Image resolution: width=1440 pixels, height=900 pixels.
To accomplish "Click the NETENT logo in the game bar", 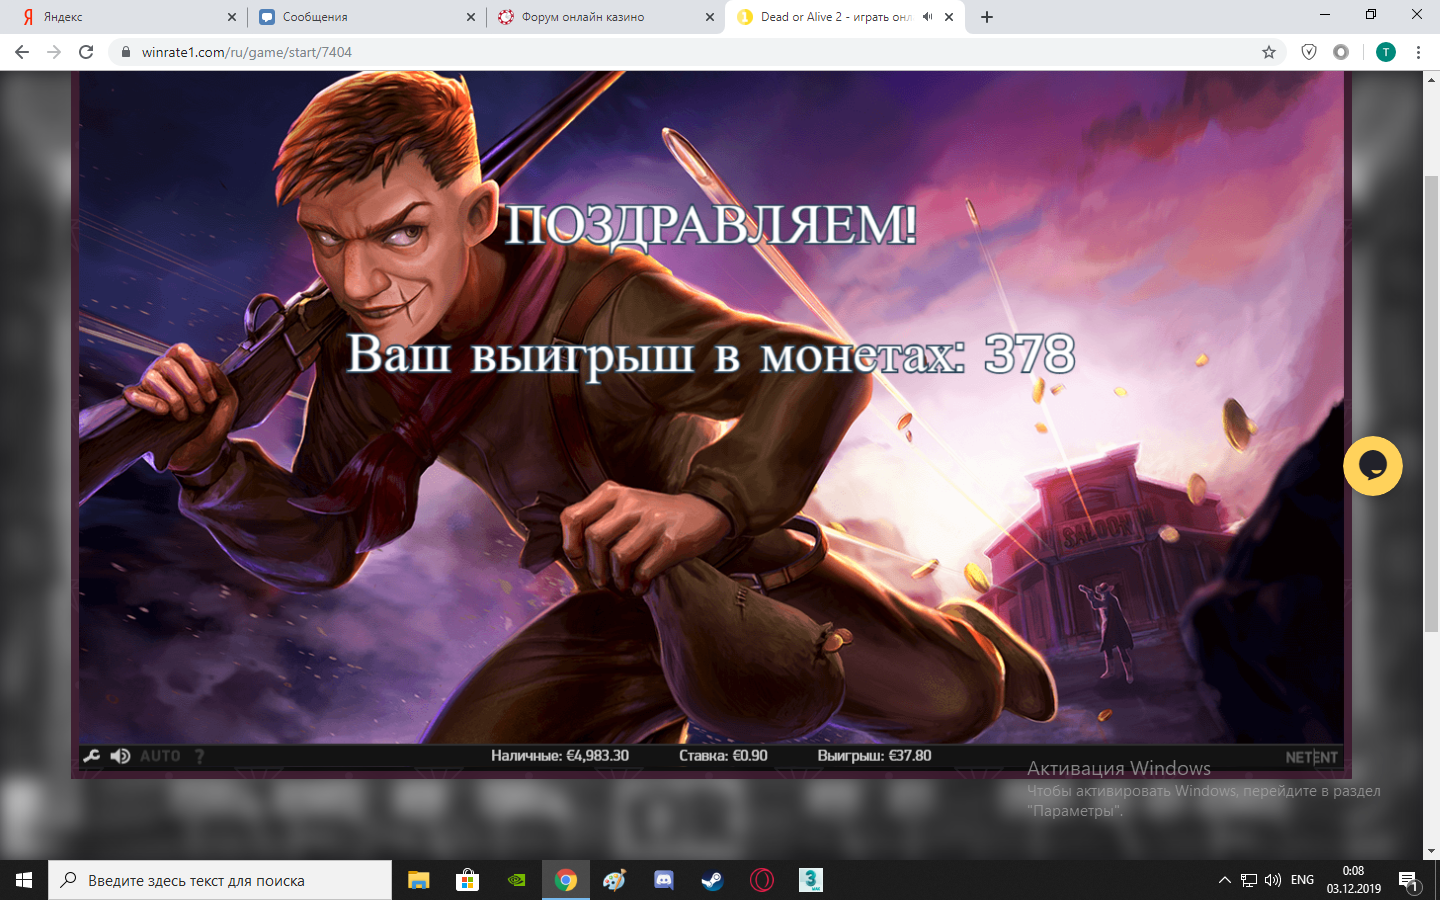I will click(x=1312, y=757).
